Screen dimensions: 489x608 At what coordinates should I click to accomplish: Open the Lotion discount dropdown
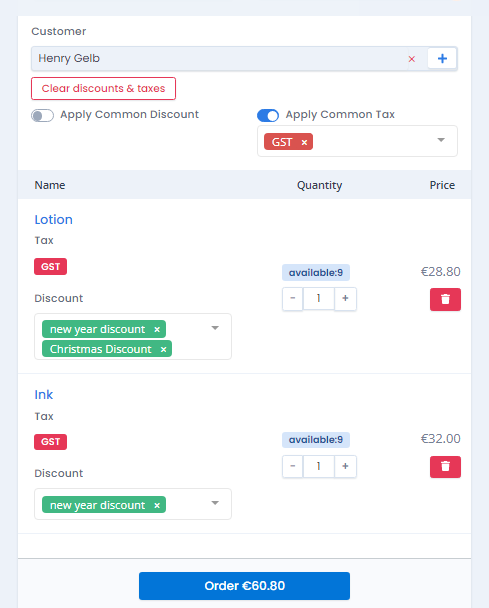coord(215,328)
